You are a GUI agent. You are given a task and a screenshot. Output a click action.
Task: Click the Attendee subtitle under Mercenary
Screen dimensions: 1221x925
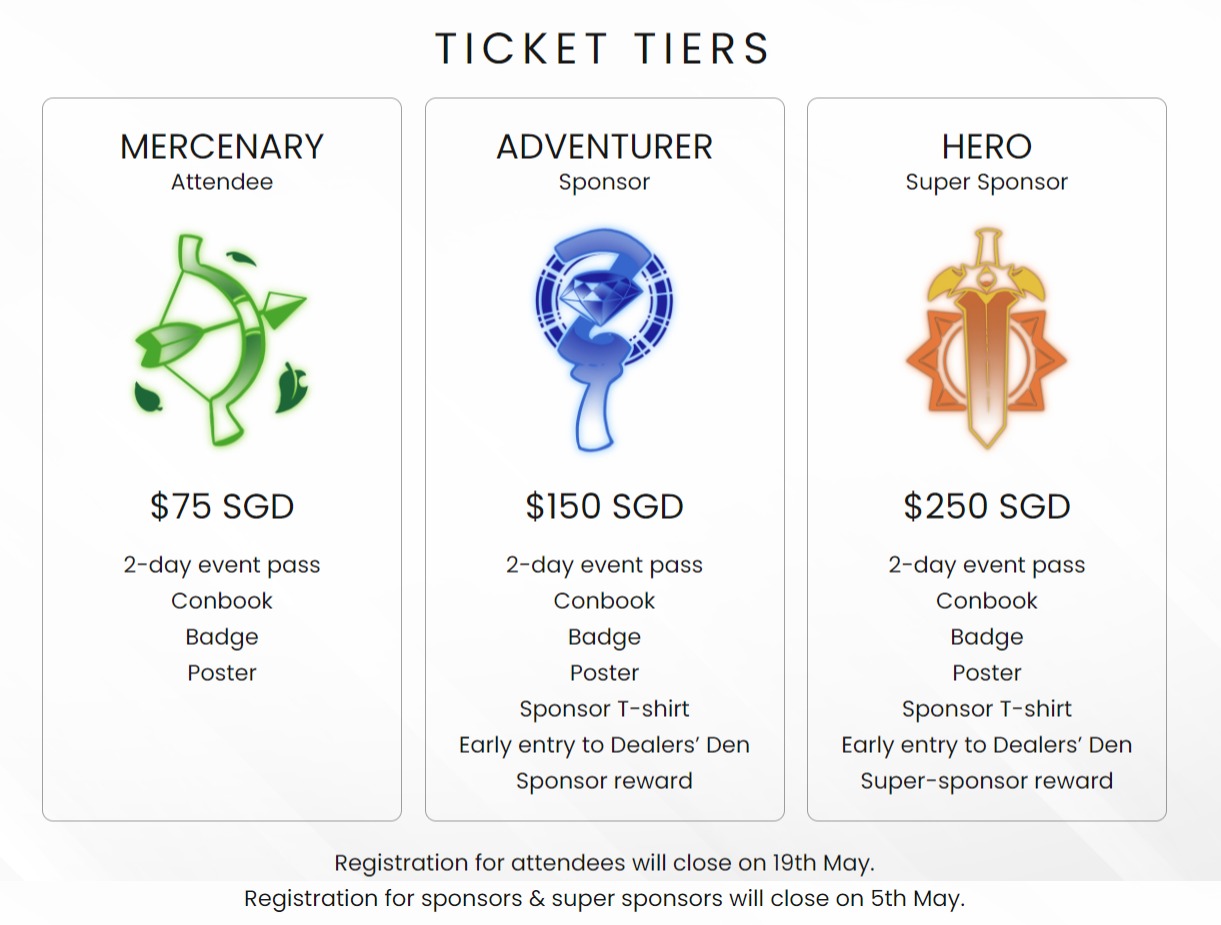click(x=222, y=182)
